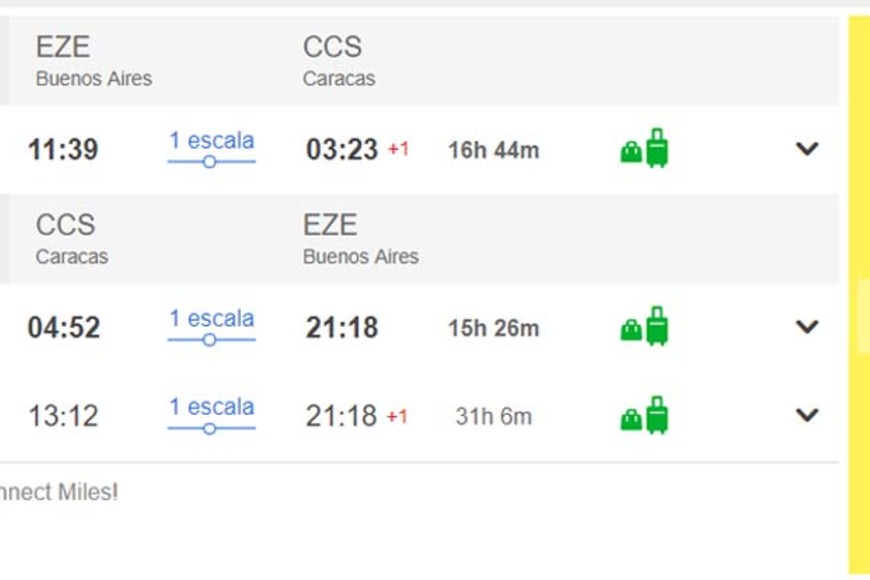Select the 11:39 EZE to CCS flight
The height and width of the screenshot is (580, 870).
[63, 150]
